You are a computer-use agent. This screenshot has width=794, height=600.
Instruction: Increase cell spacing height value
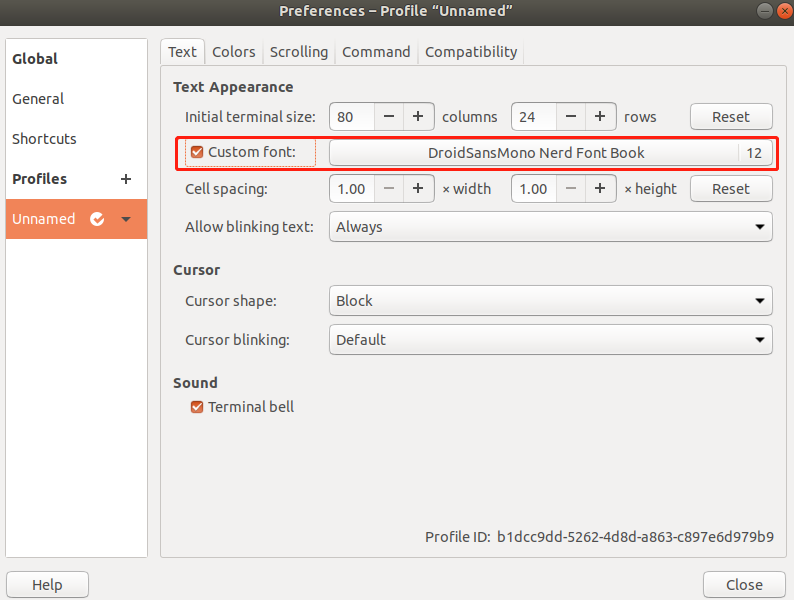pos(600,189)
